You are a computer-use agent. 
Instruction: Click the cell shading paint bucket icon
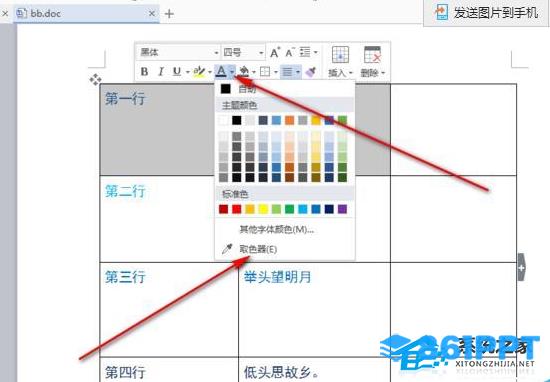pyautogui.click(x=244, y=72)
